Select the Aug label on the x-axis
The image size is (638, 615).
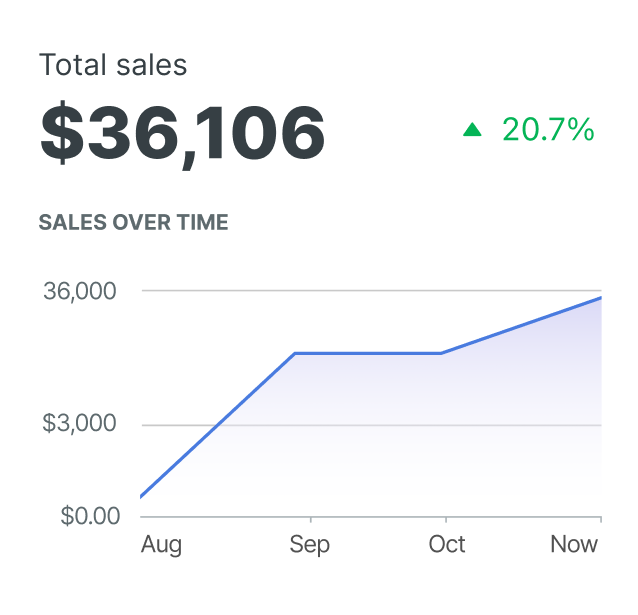point(161,545)
